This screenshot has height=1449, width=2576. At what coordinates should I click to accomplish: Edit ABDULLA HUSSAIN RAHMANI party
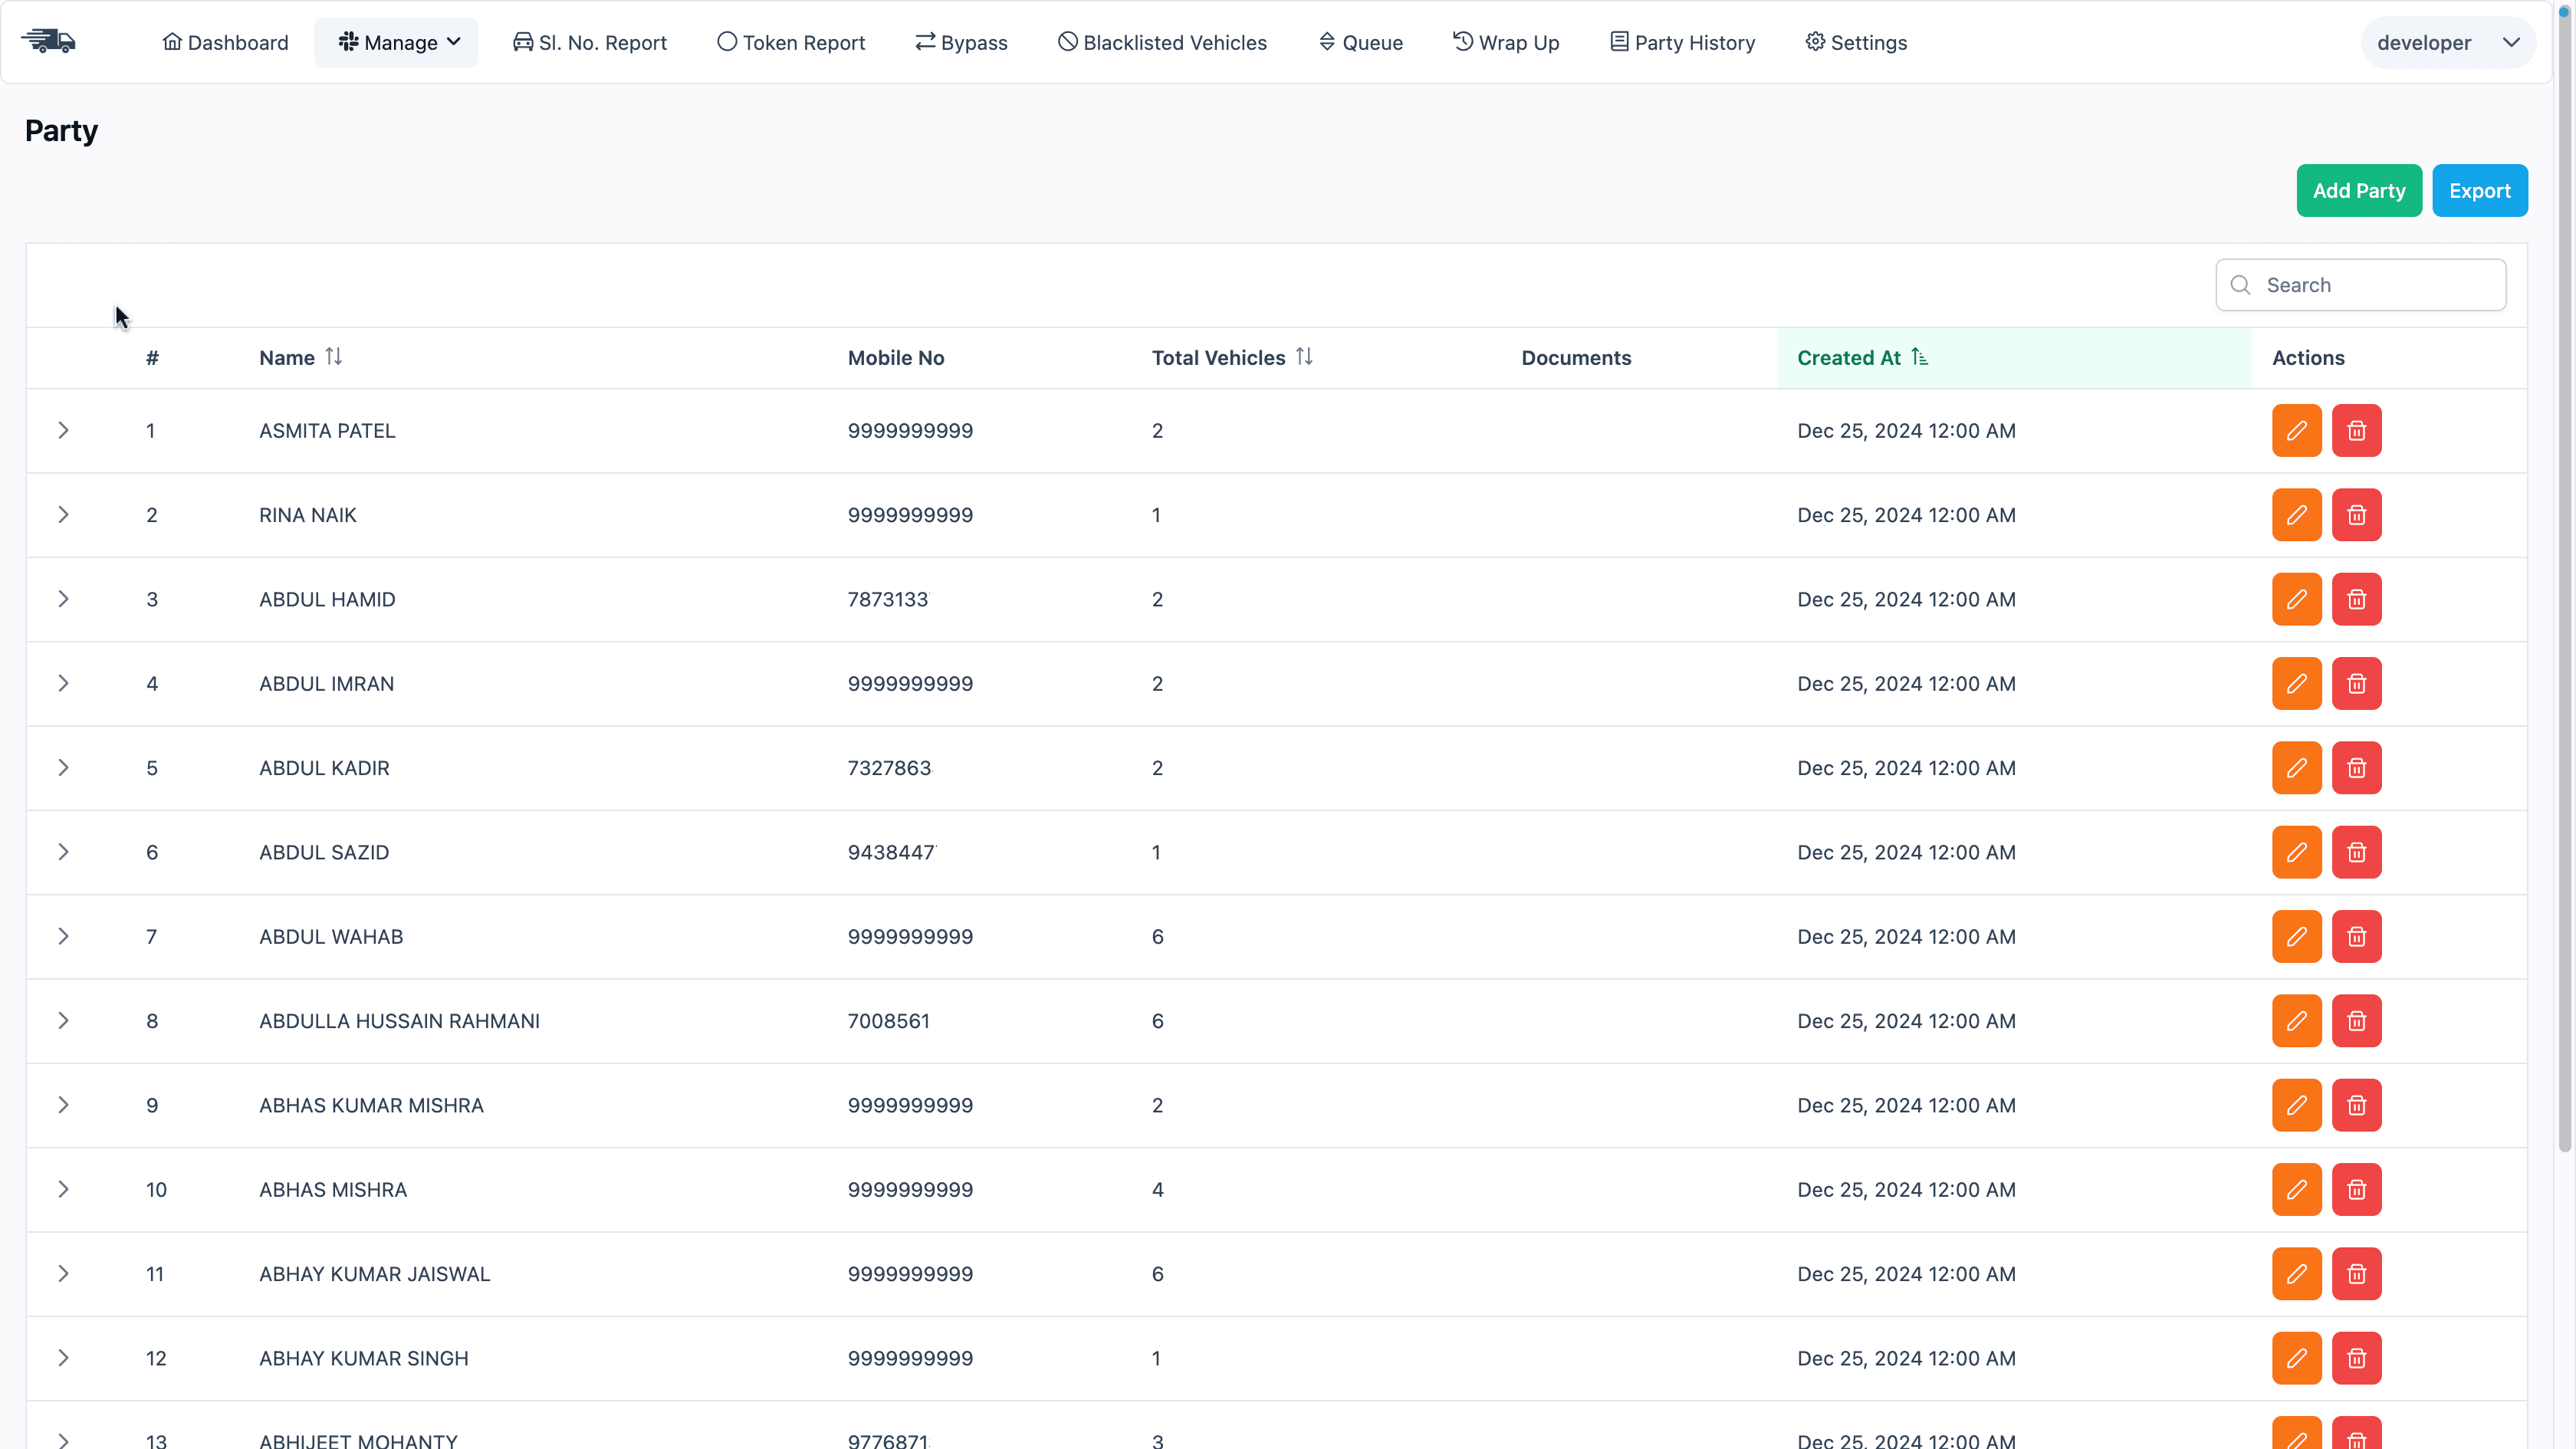pos(2296,1021)
